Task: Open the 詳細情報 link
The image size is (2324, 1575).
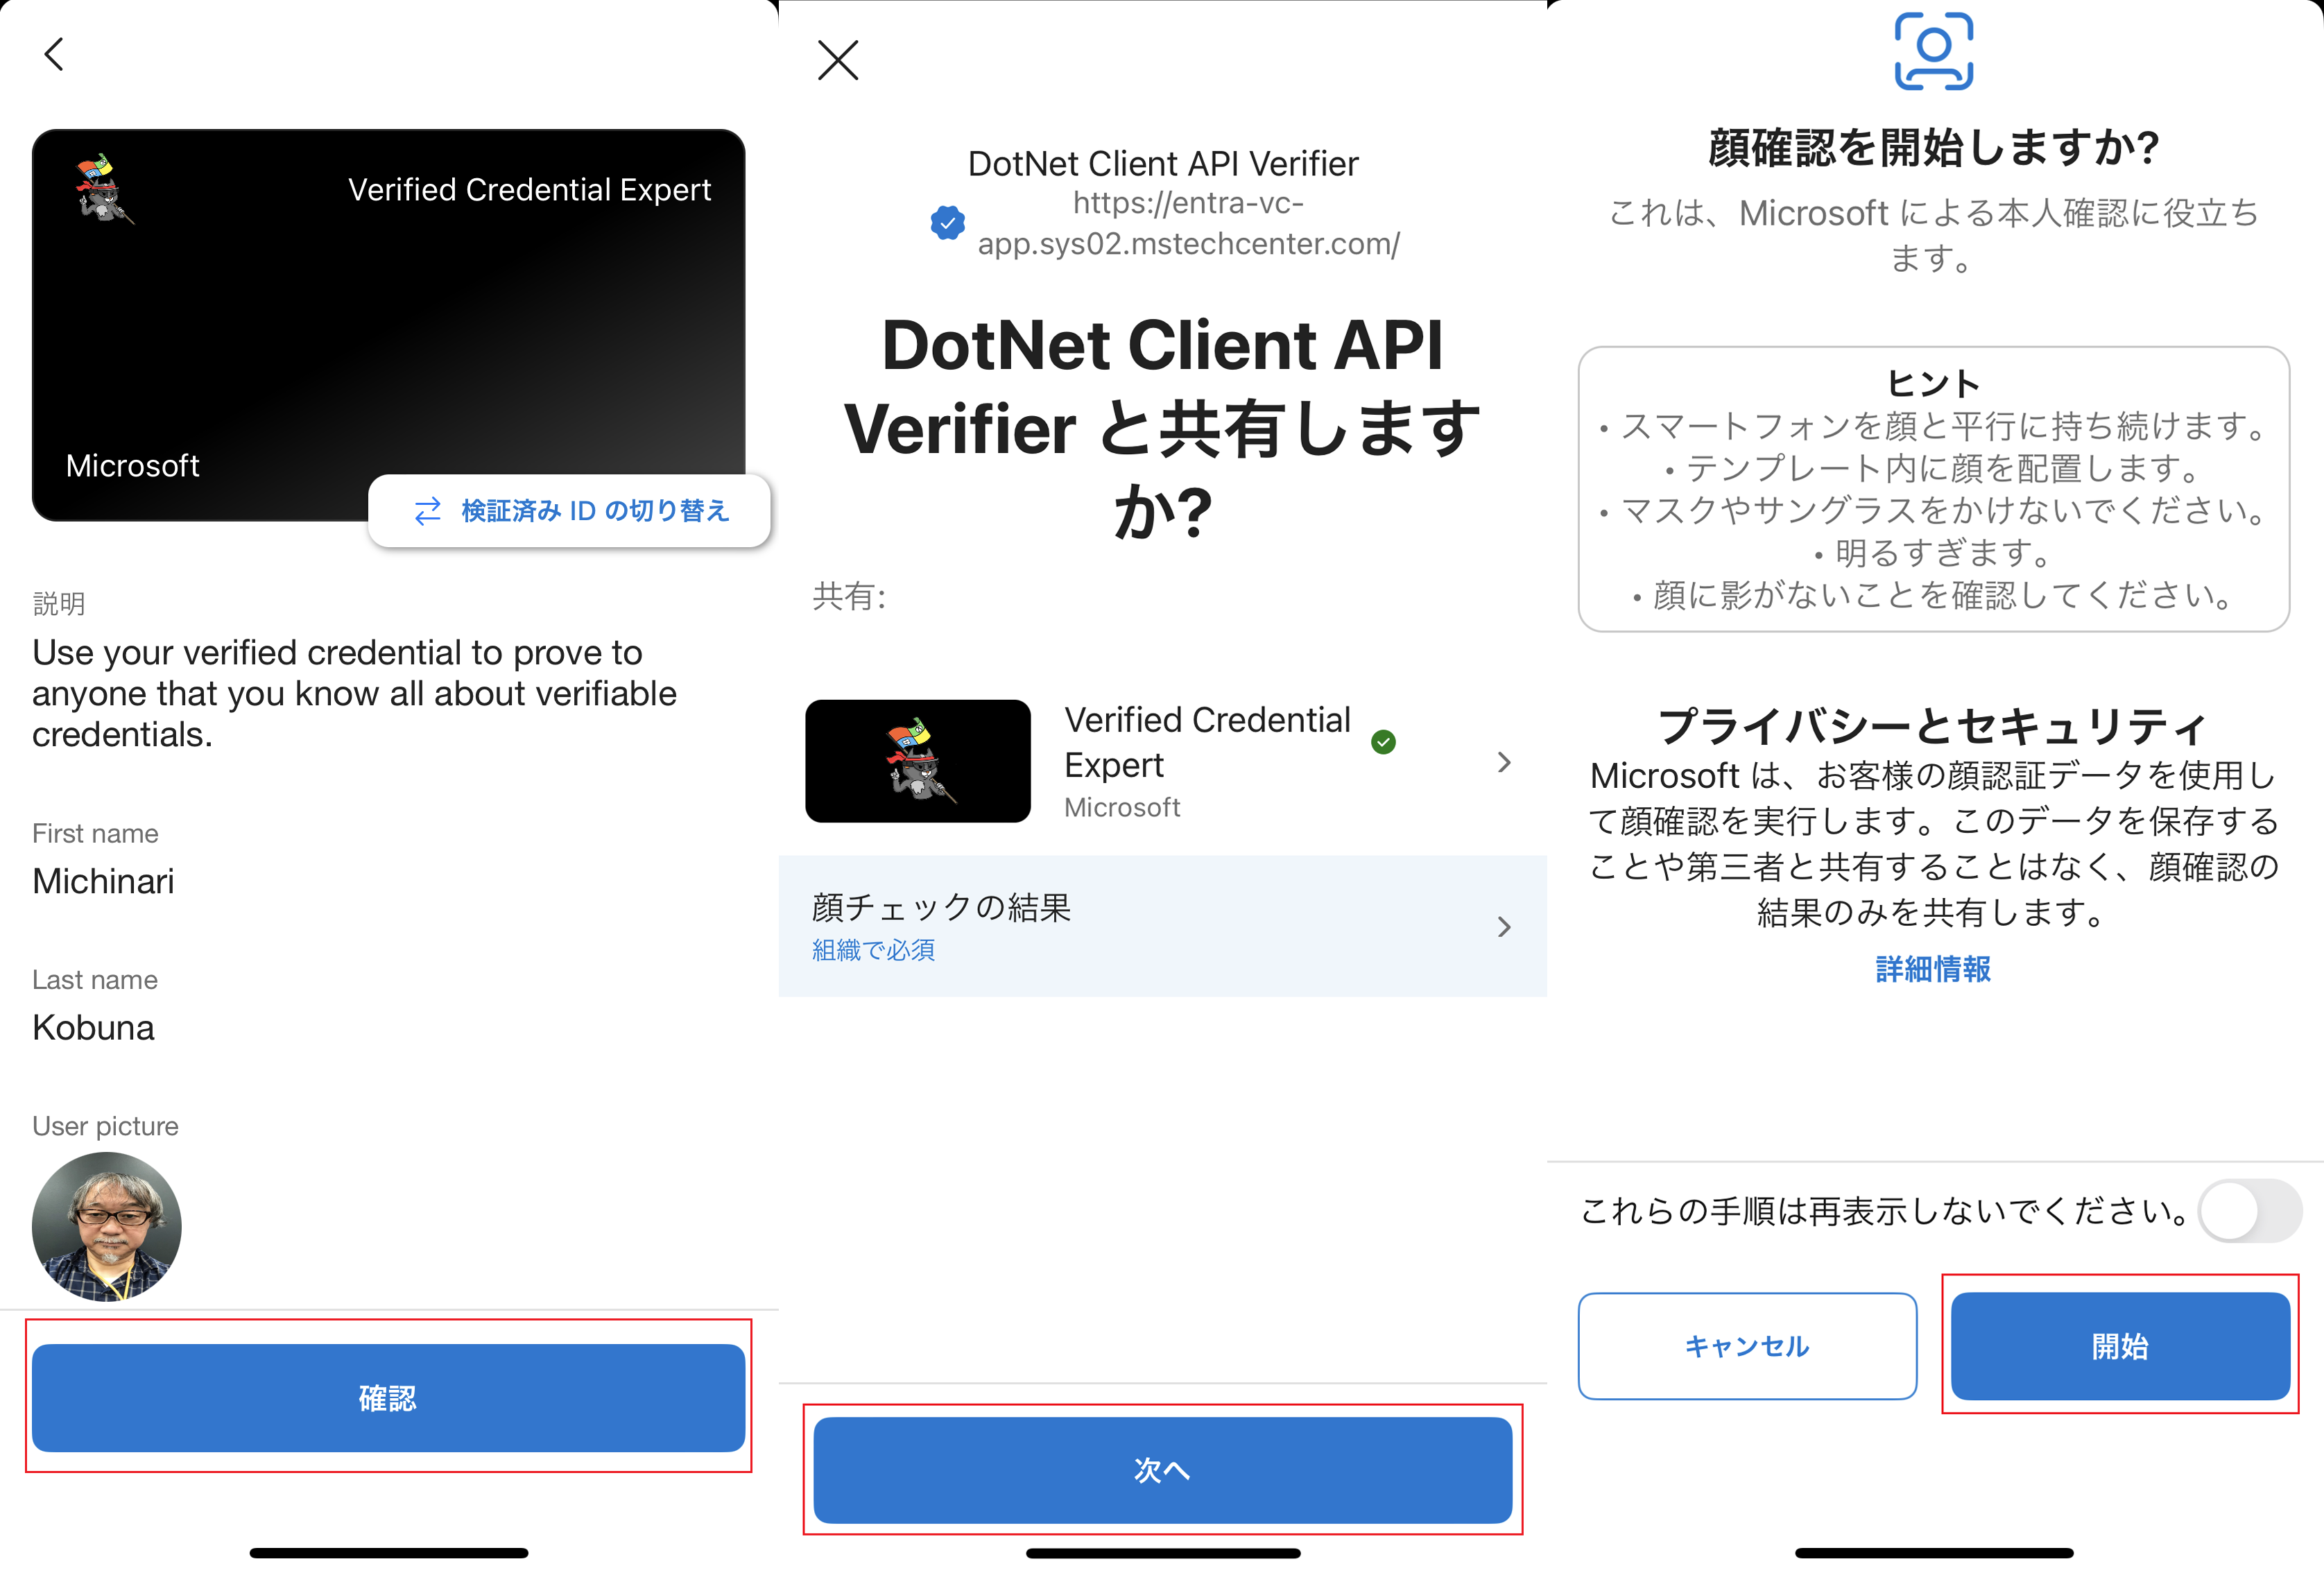Action: (x=1932, y=969)
